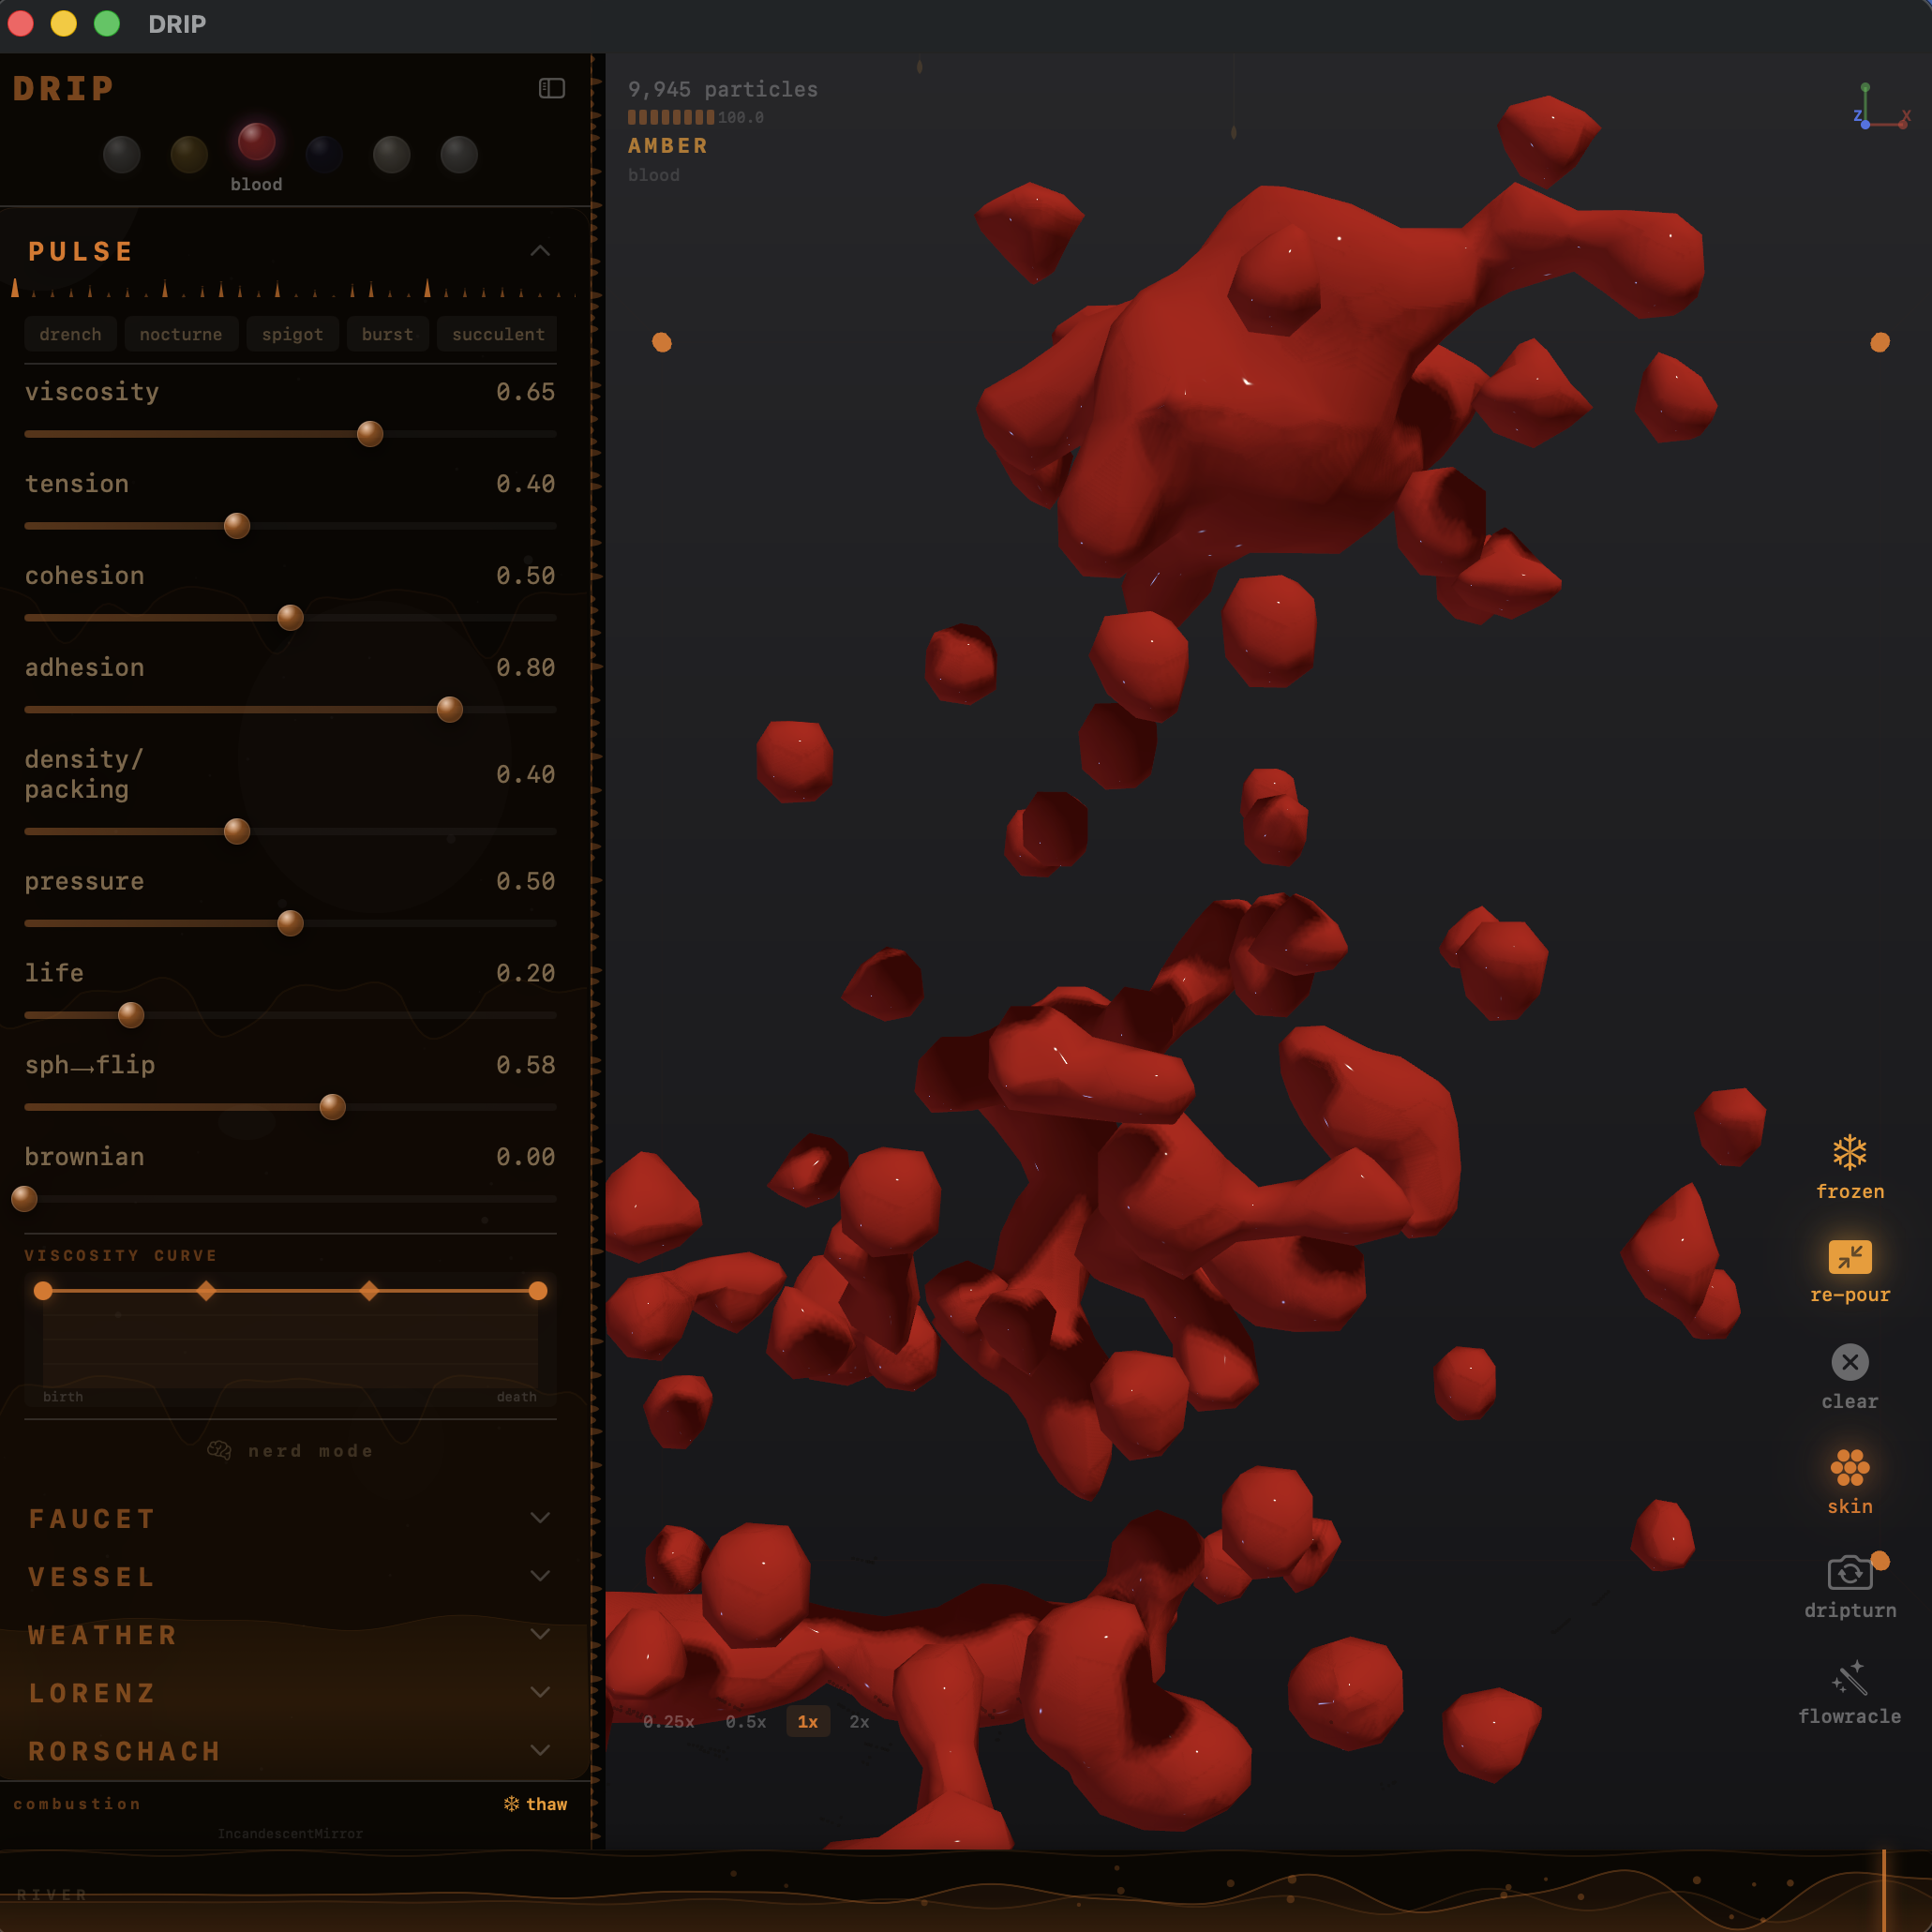The height and width of the screenshot is (1932, 1932).
Task: Collapse the PULSE section
Action: click(x=540, y=250)
